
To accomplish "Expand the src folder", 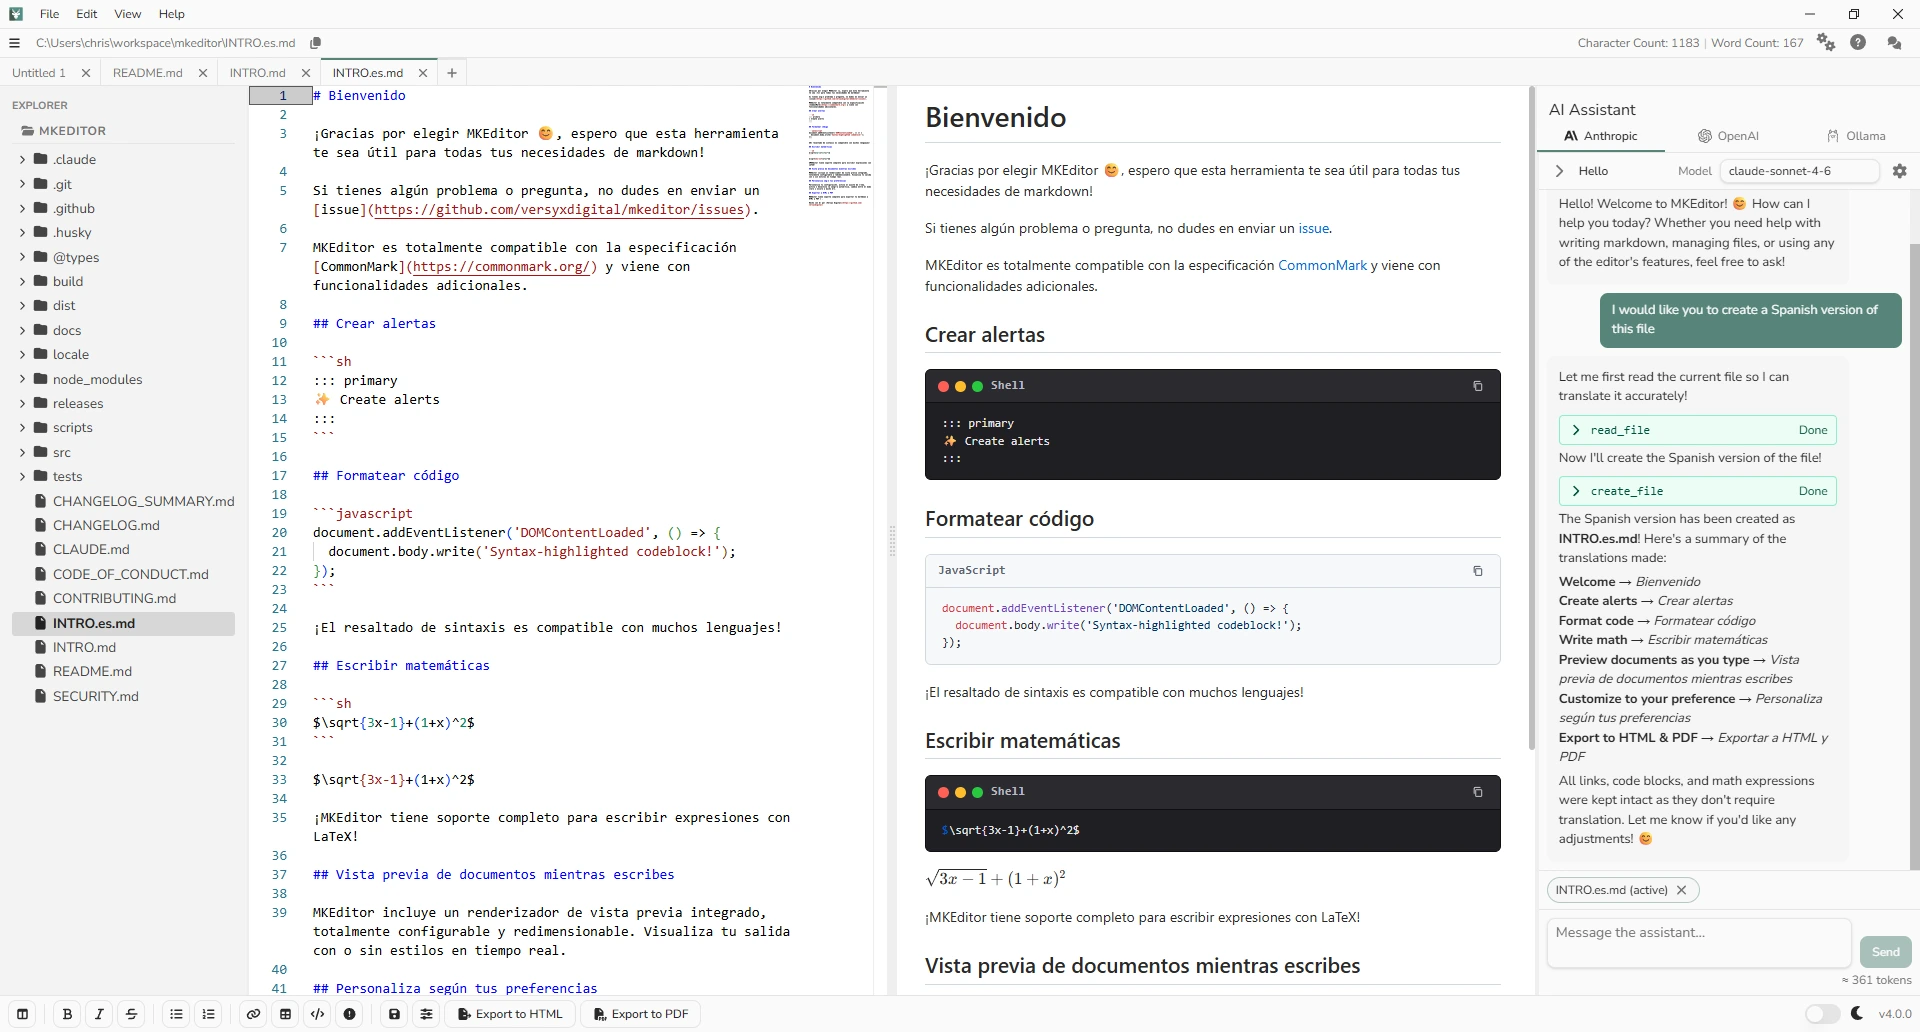I will pyautogui.click(x=22, y=452).
